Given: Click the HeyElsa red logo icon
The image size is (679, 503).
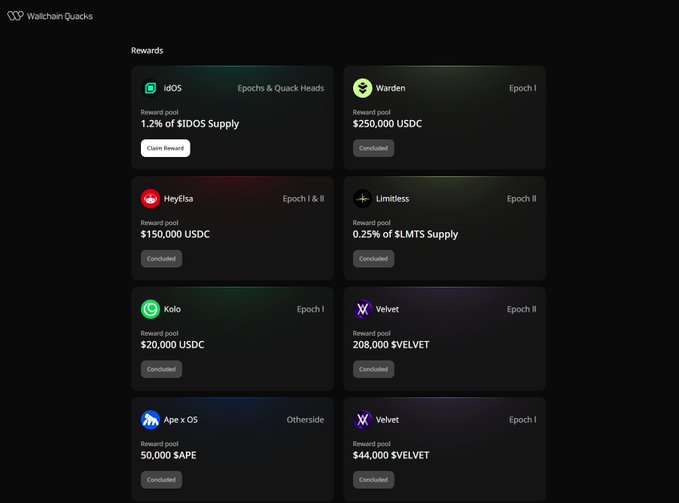Looking at the screenshot, I should point(150,199).
